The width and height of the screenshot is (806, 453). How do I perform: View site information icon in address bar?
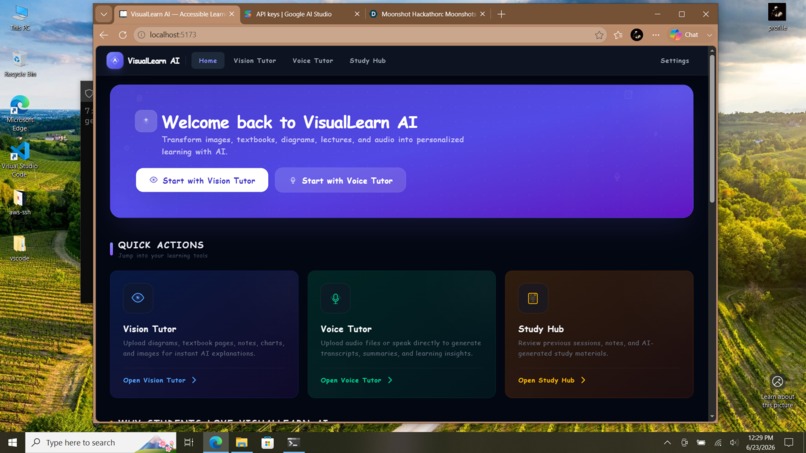tap(141, 35)
